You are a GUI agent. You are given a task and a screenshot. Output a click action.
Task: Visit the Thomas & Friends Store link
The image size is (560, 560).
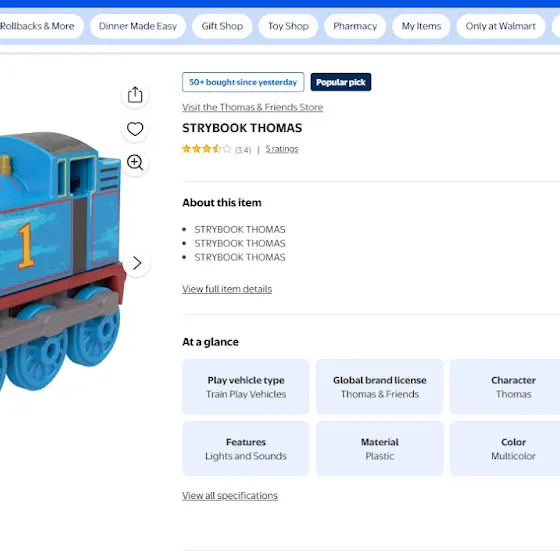tap(252, 107)
